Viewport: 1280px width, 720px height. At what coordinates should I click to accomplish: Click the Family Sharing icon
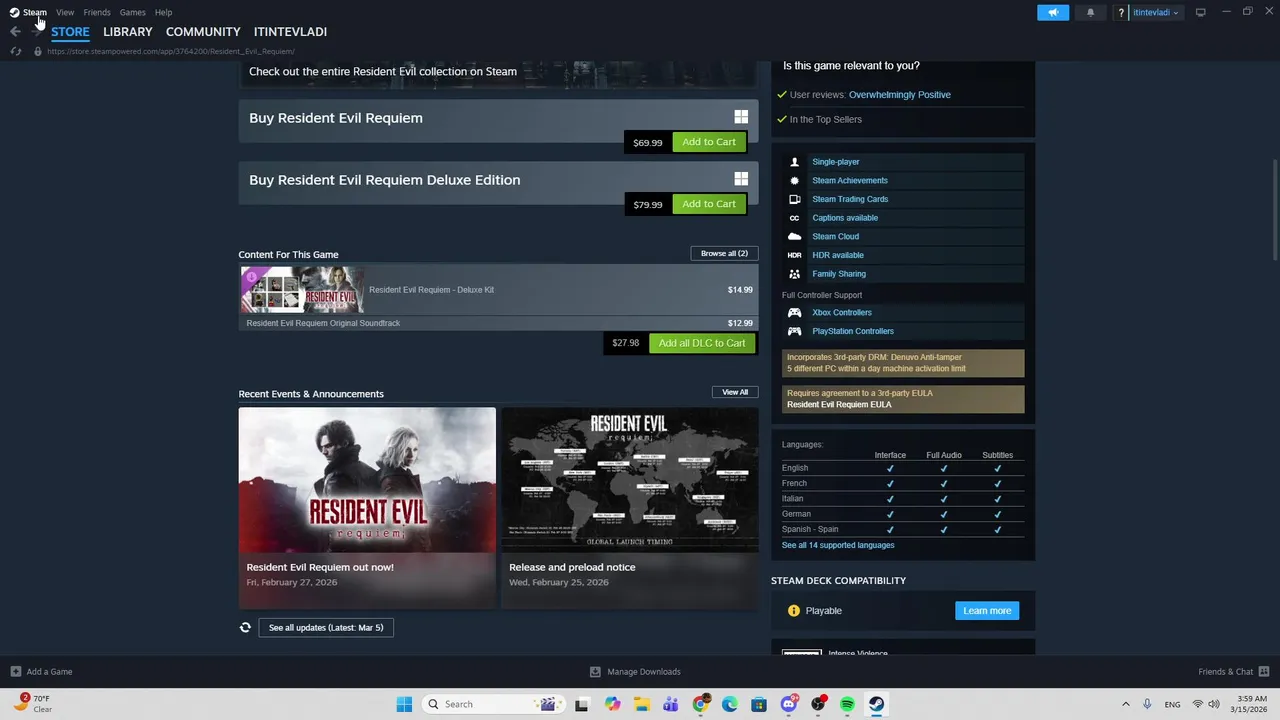[794, 274]
